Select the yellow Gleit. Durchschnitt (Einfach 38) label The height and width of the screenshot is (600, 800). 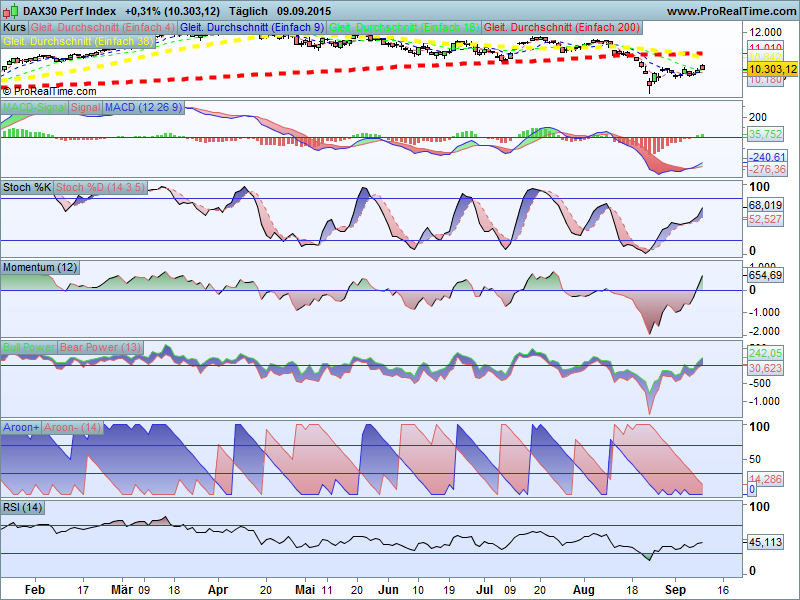pos(78,41)
